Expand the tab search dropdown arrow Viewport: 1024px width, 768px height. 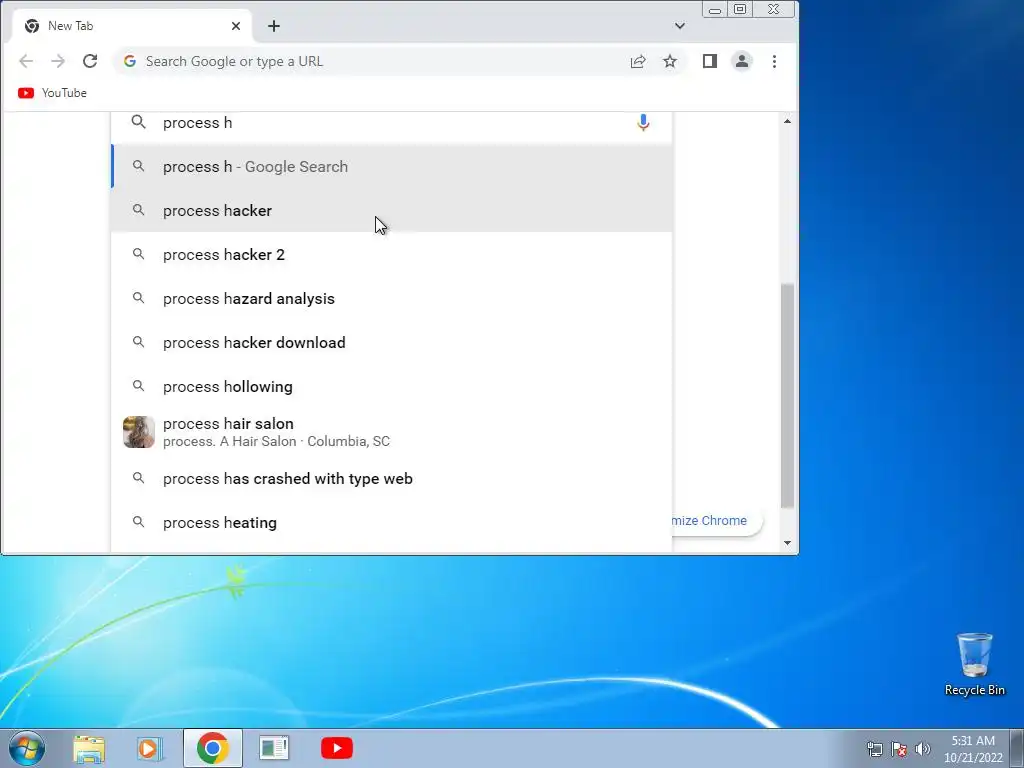point(680,26)
